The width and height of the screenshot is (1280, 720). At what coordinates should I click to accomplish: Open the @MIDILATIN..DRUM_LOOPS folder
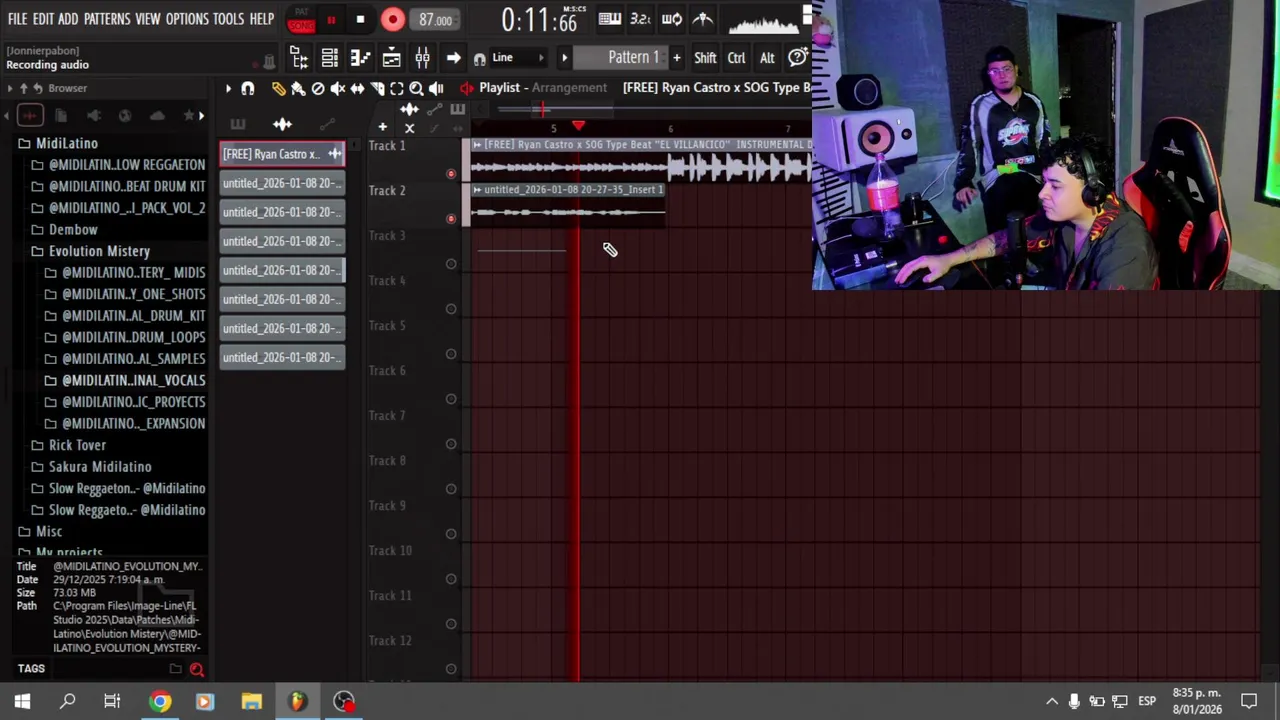coord(125,338)
